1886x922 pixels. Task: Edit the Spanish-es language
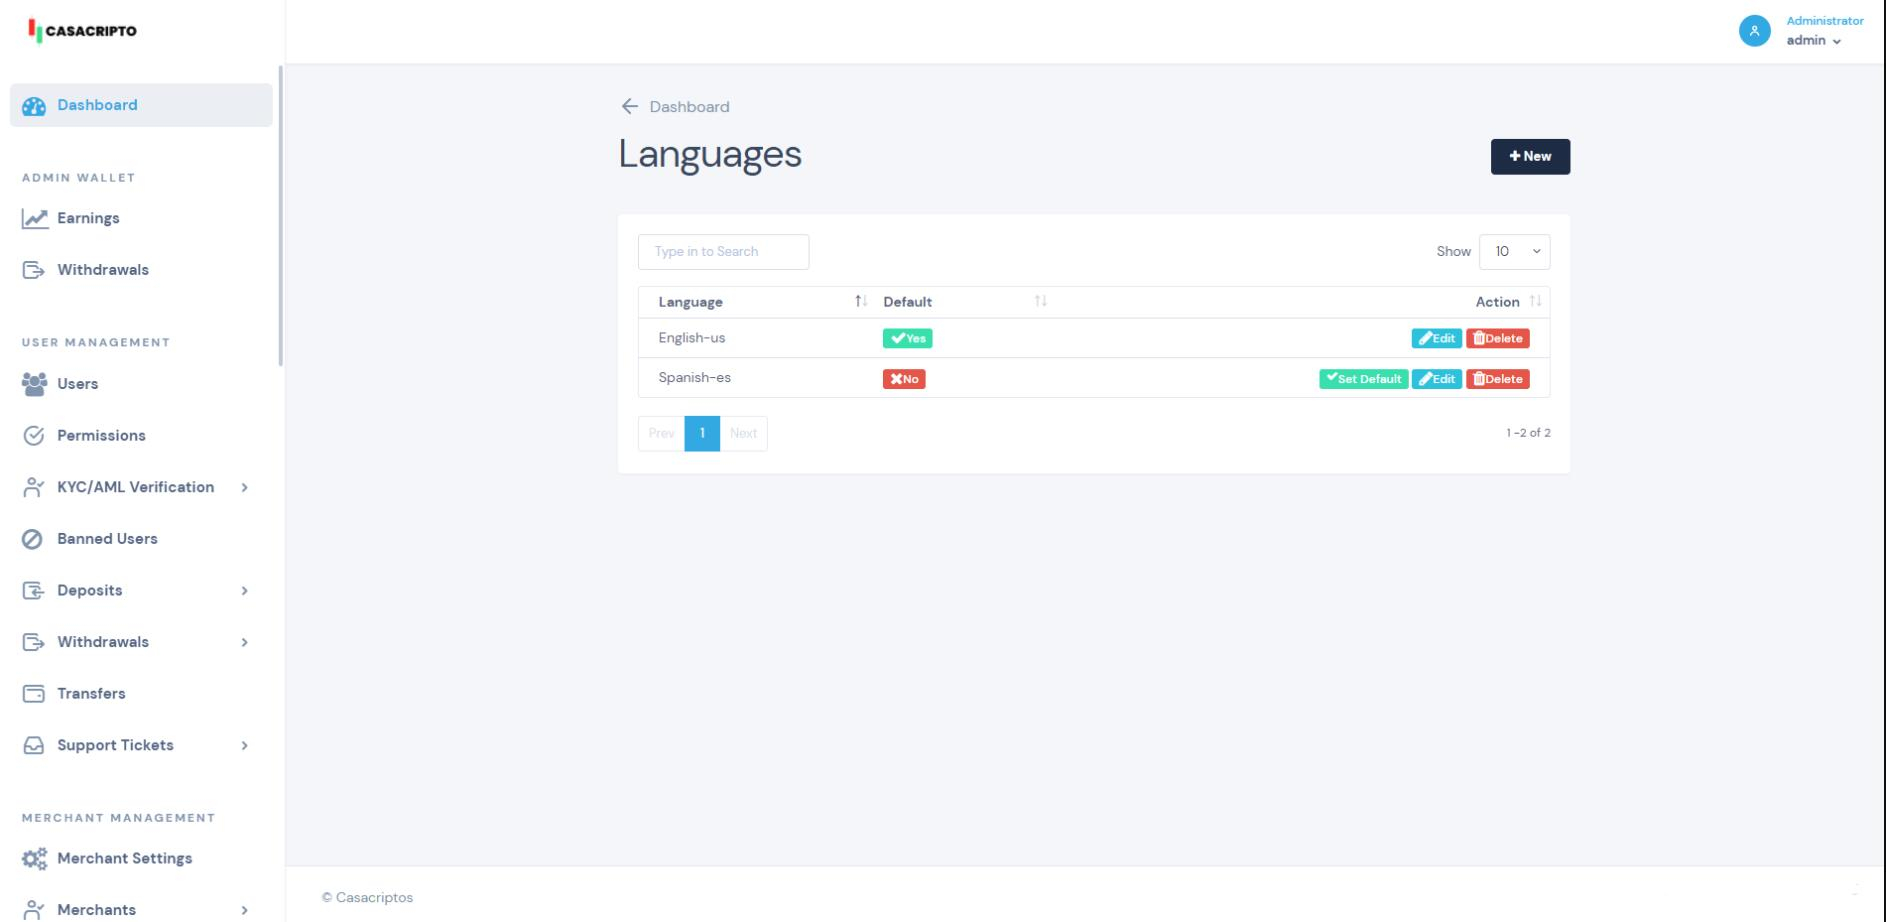coord(1436,379)
